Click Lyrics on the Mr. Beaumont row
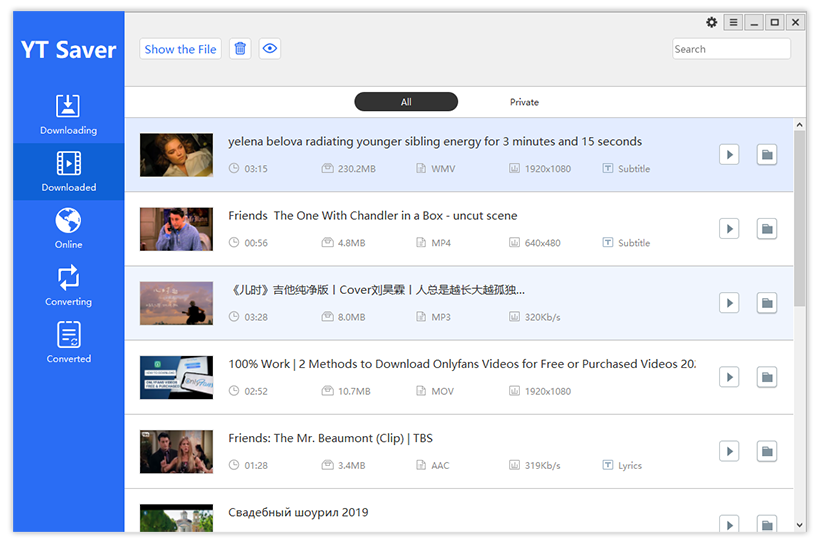This screenshot has width=820, height=543. pyautogui.click(x=622, y=465)
